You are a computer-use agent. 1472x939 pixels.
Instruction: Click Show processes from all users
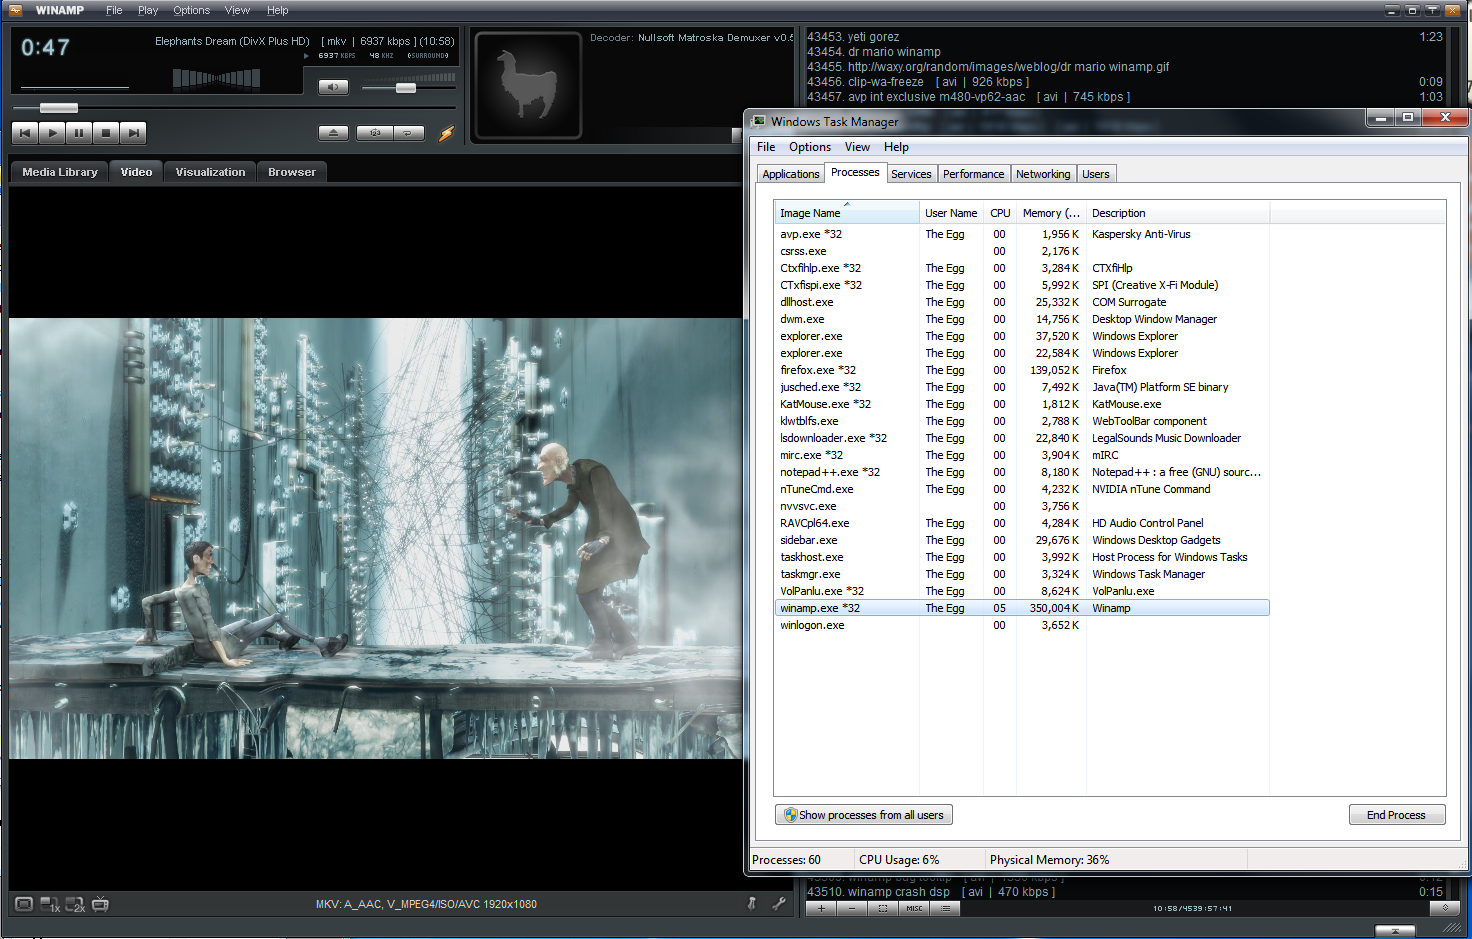(x=864, y=815)
